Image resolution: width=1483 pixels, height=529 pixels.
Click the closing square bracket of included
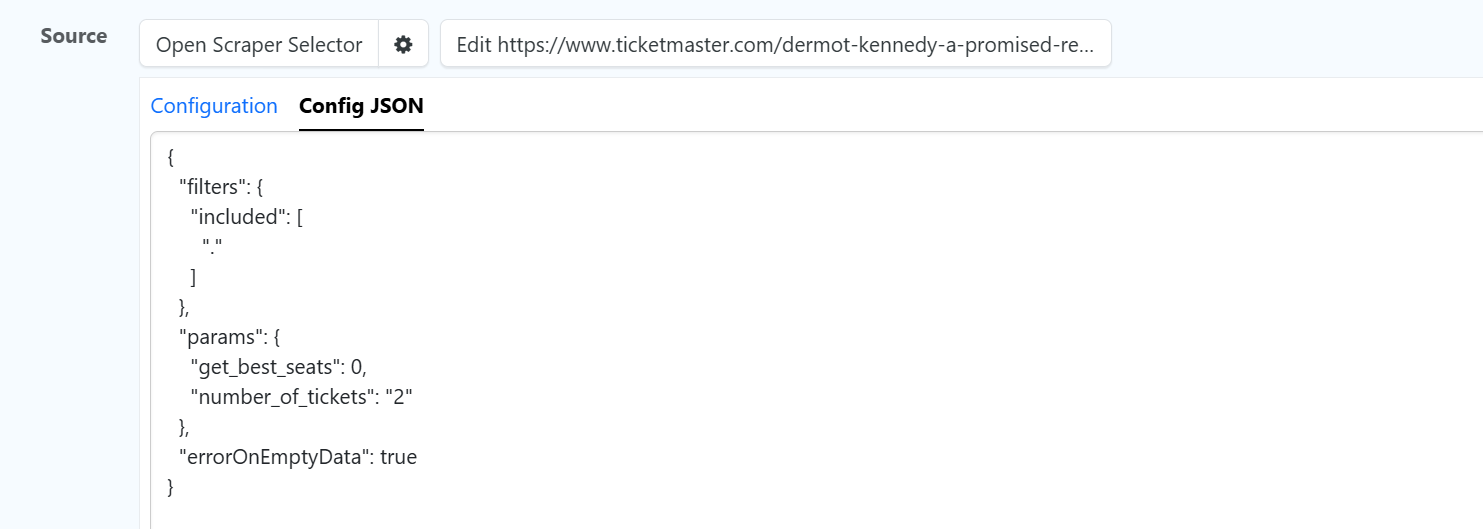click(193, 277)
